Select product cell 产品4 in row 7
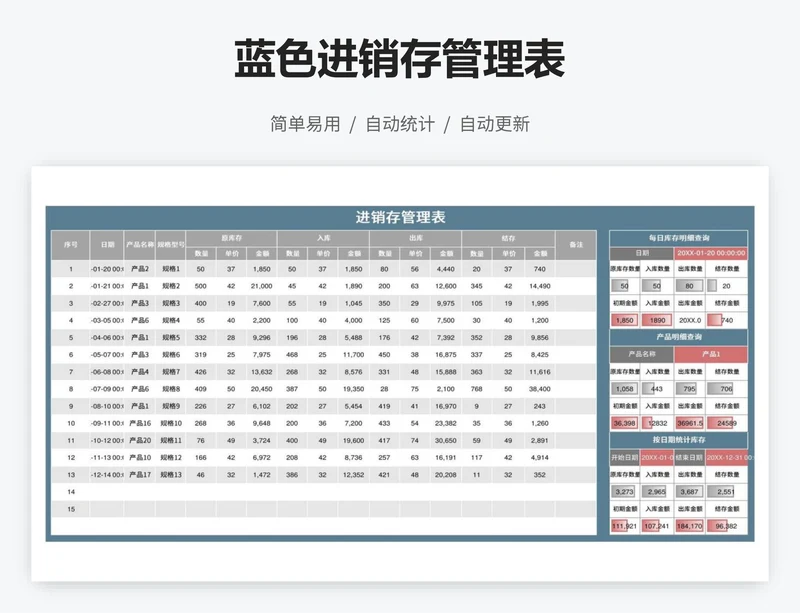The height and width of the screenshot is (613, 800). point(140,372)
